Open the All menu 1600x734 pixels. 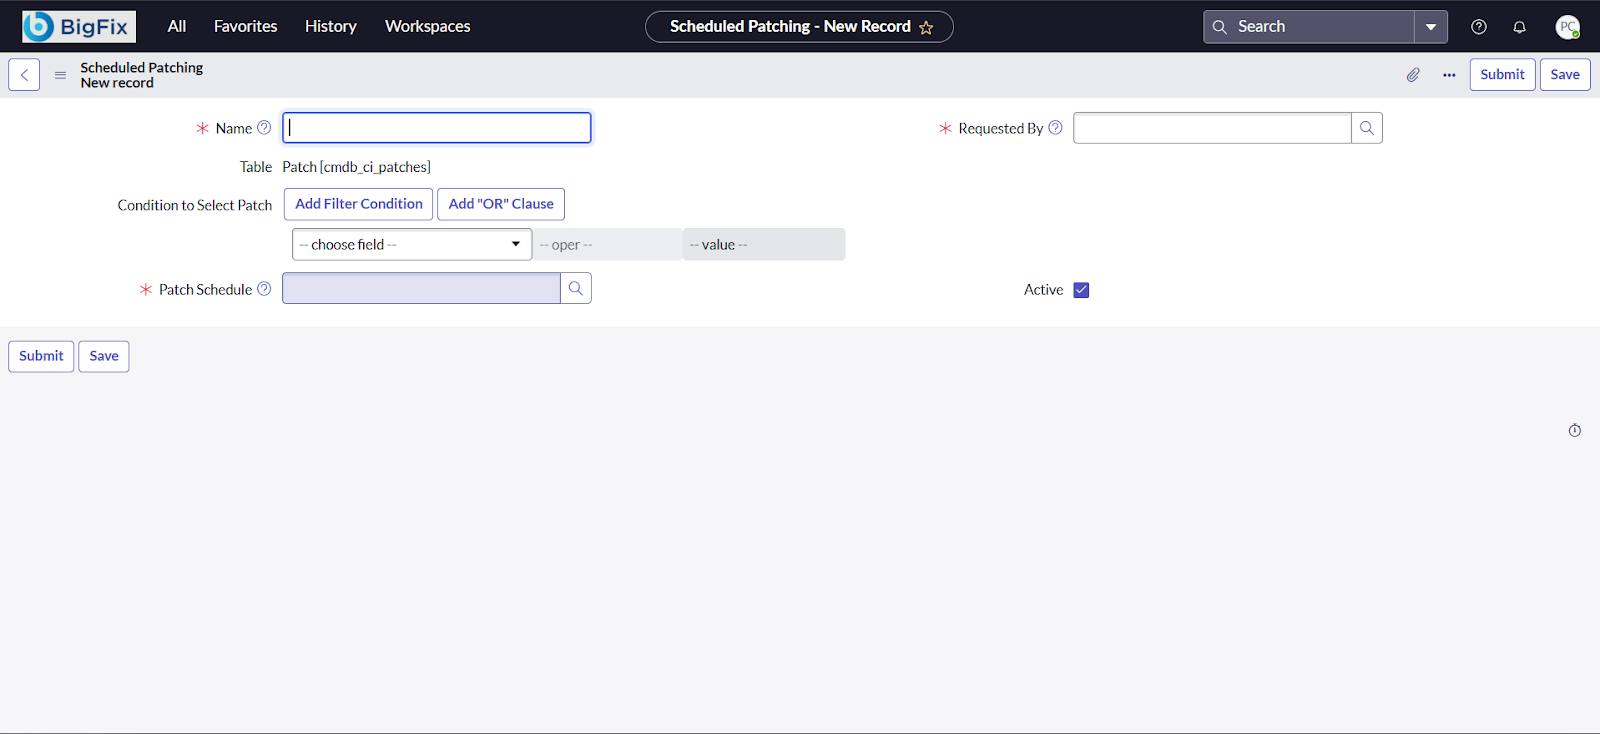[177, 27]
